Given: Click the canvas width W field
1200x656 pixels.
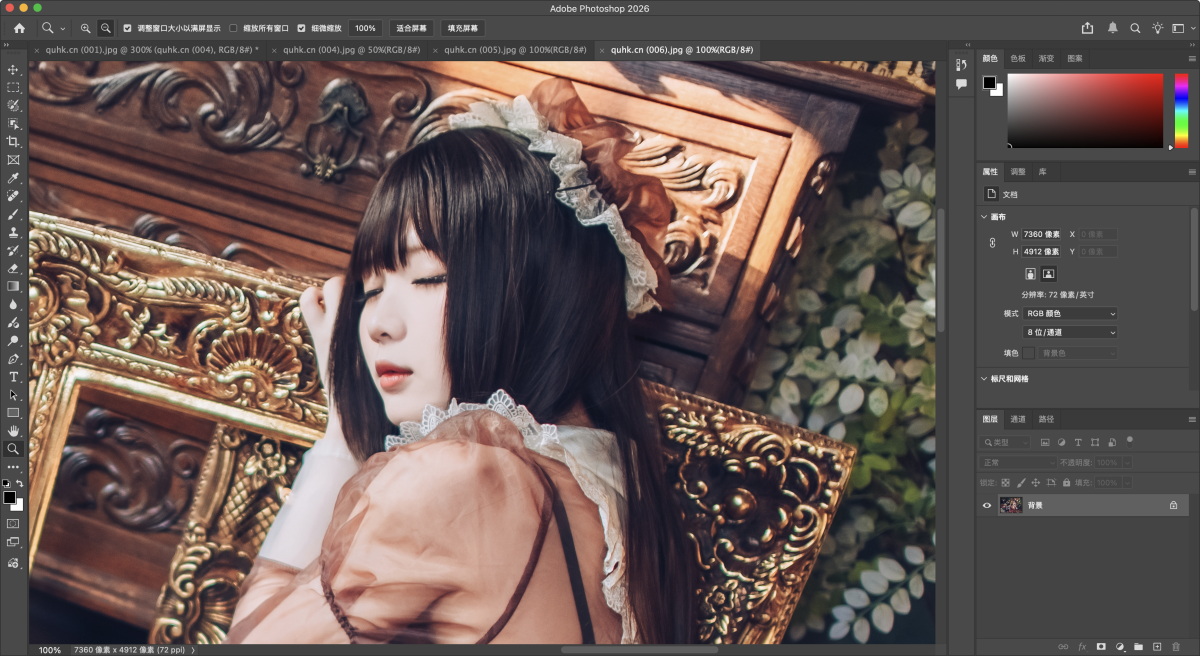Looking at the screenshot, I should (1042, 234).
